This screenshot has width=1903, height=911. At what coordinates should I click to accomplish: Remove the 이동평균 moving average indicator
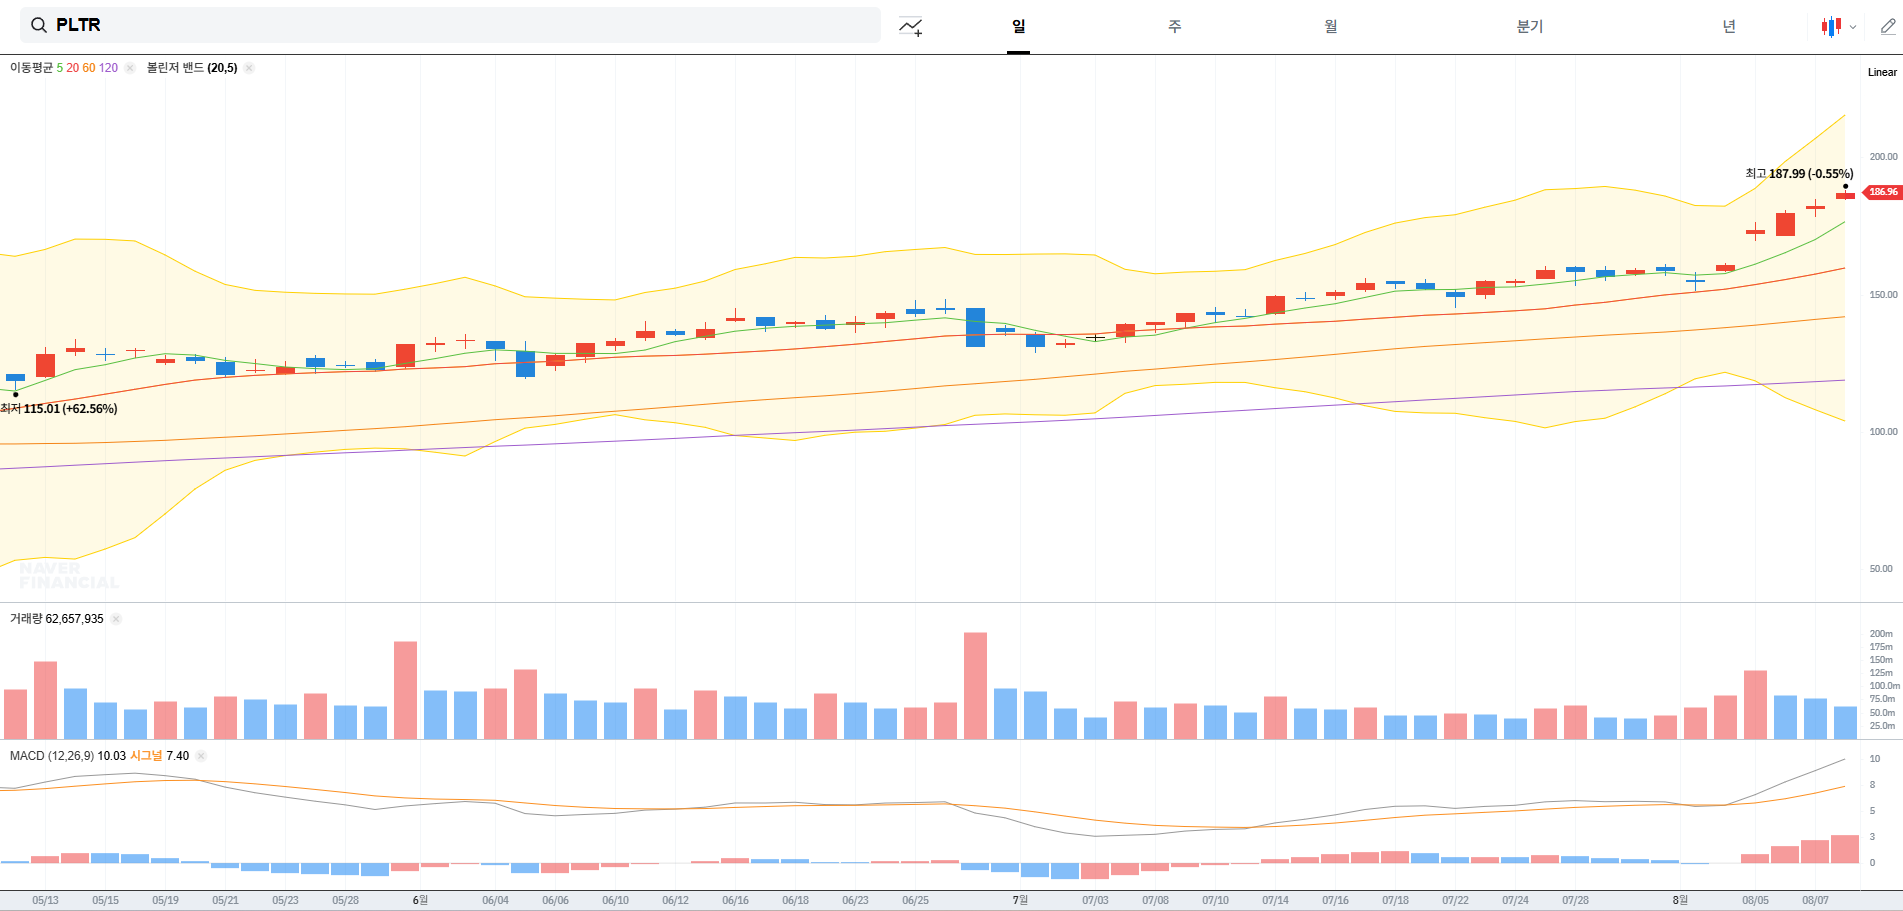click(130, 68)
